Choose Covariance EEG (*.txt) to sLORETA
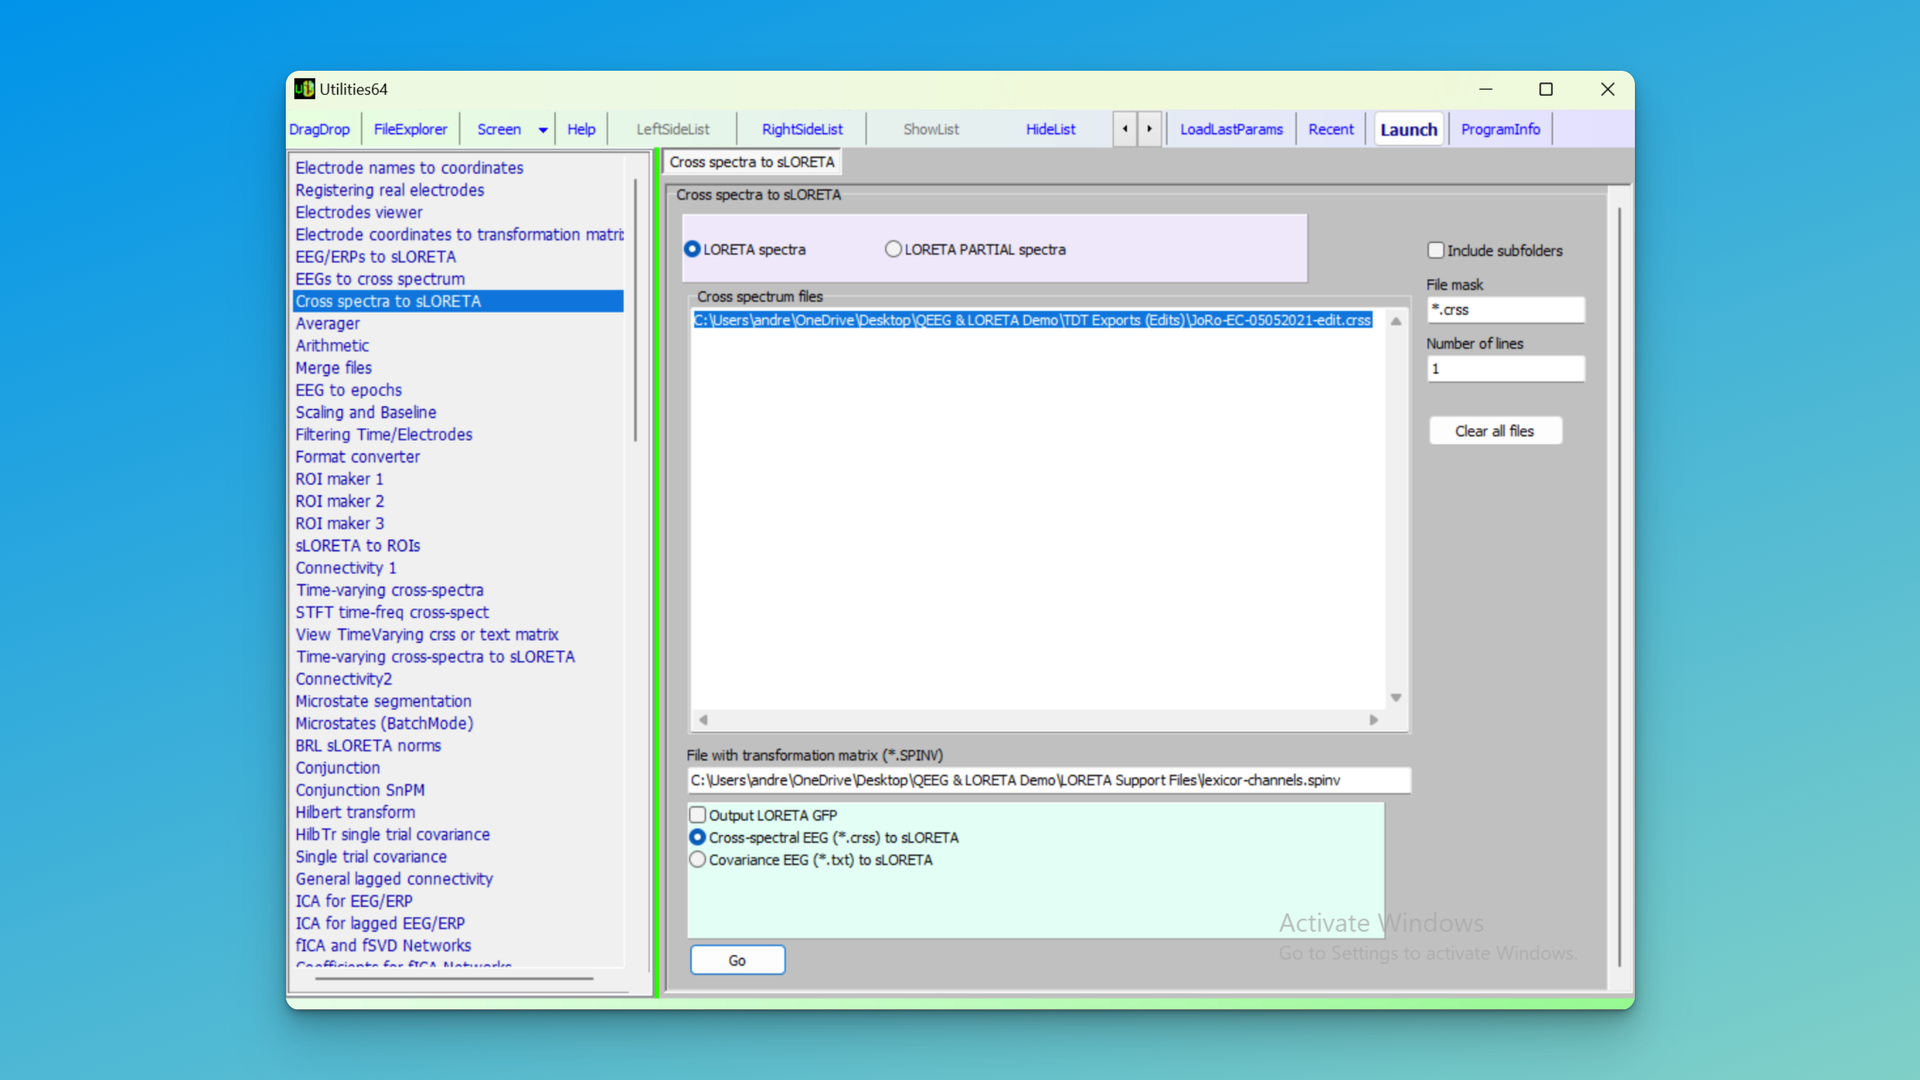Screen dimensions: 1920x1080 pyautogui.click(x=698, y=860)
